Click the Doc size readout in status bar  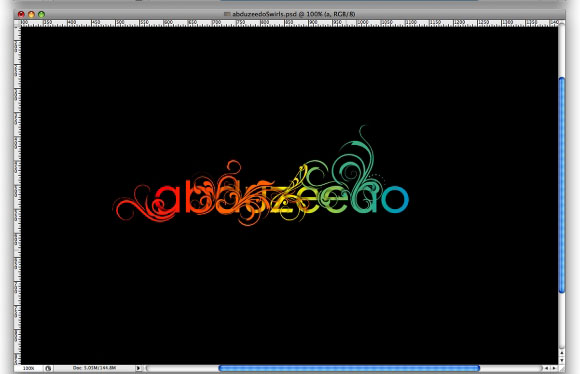[x=94, y=368]
